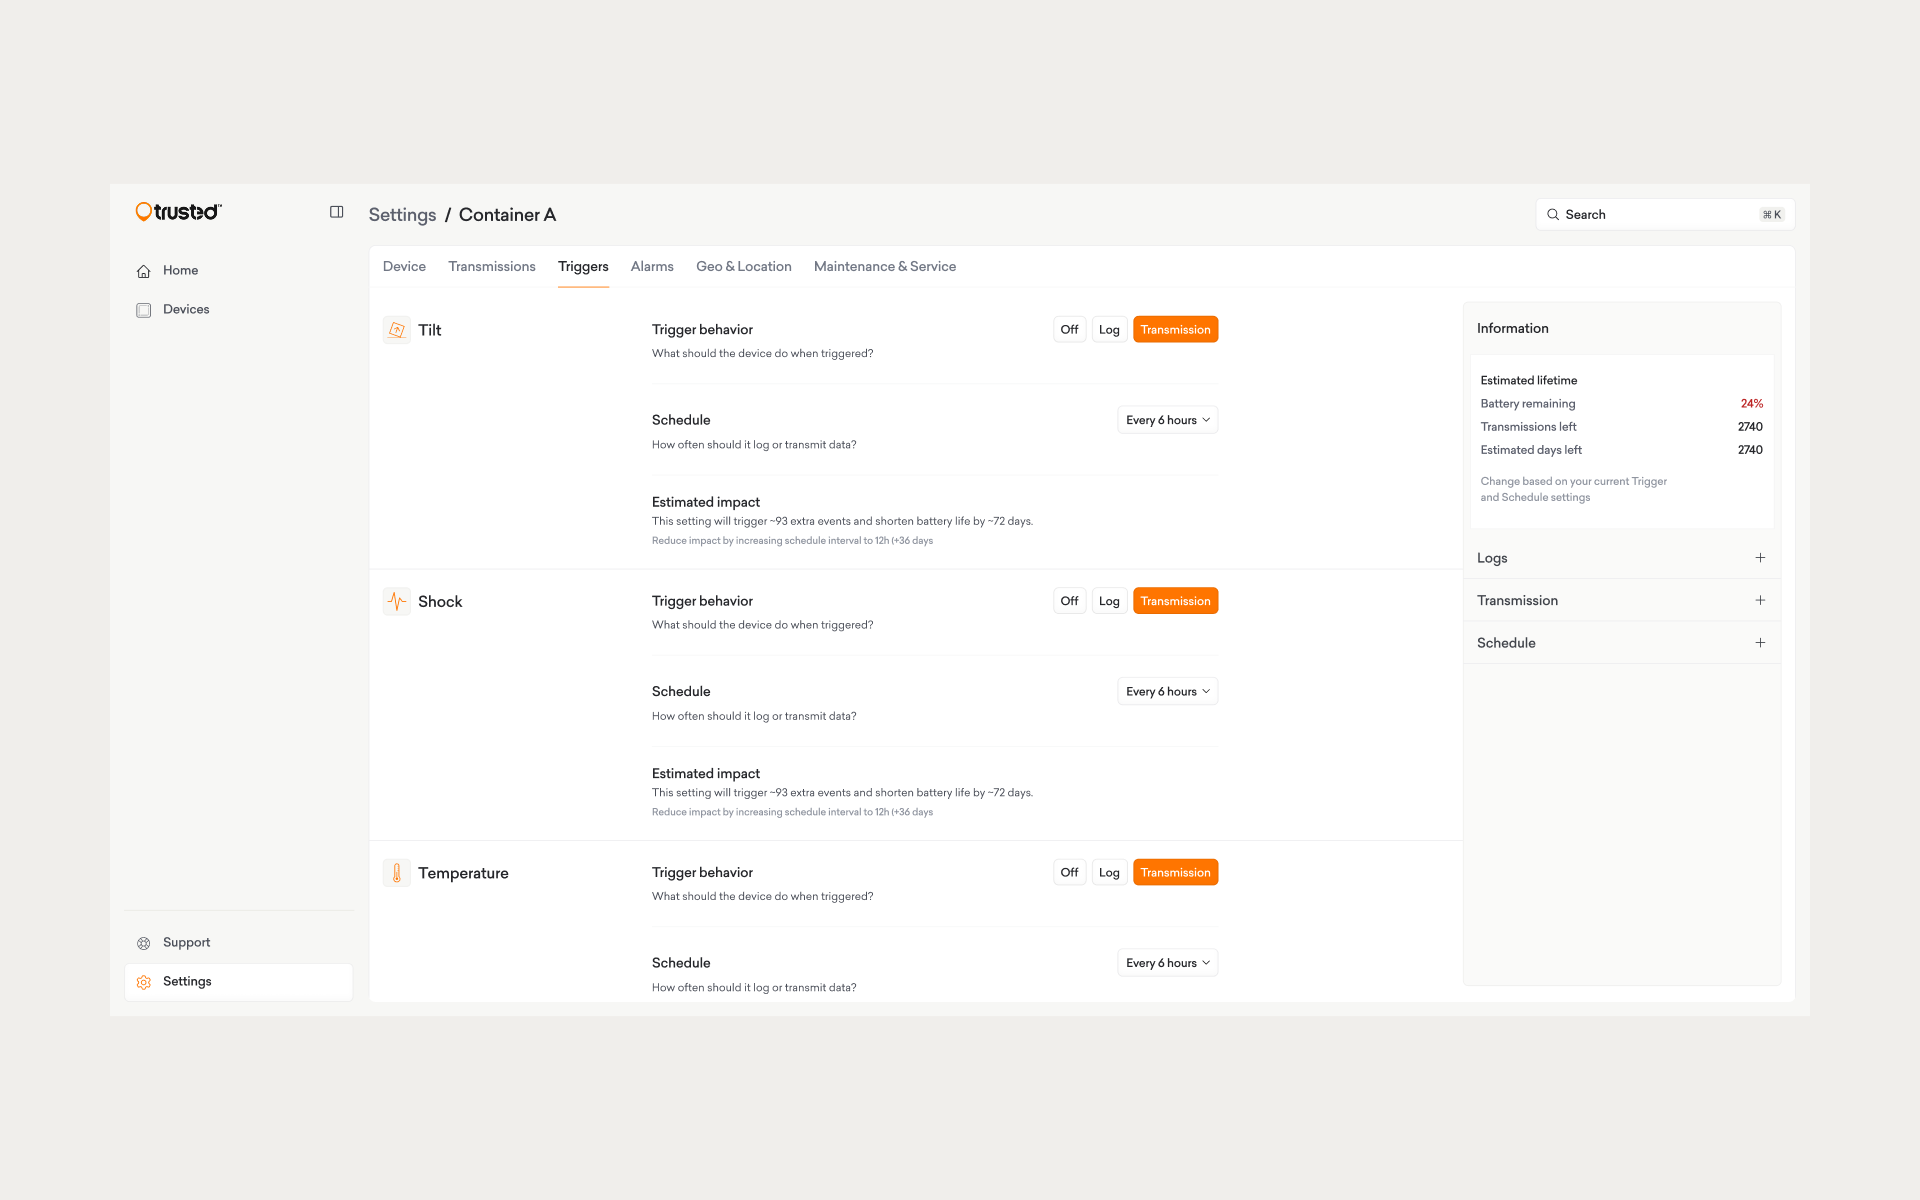Set Temperature trigger behavior to Transmission
The image size is (1920, 1200).
(1175, 872)
